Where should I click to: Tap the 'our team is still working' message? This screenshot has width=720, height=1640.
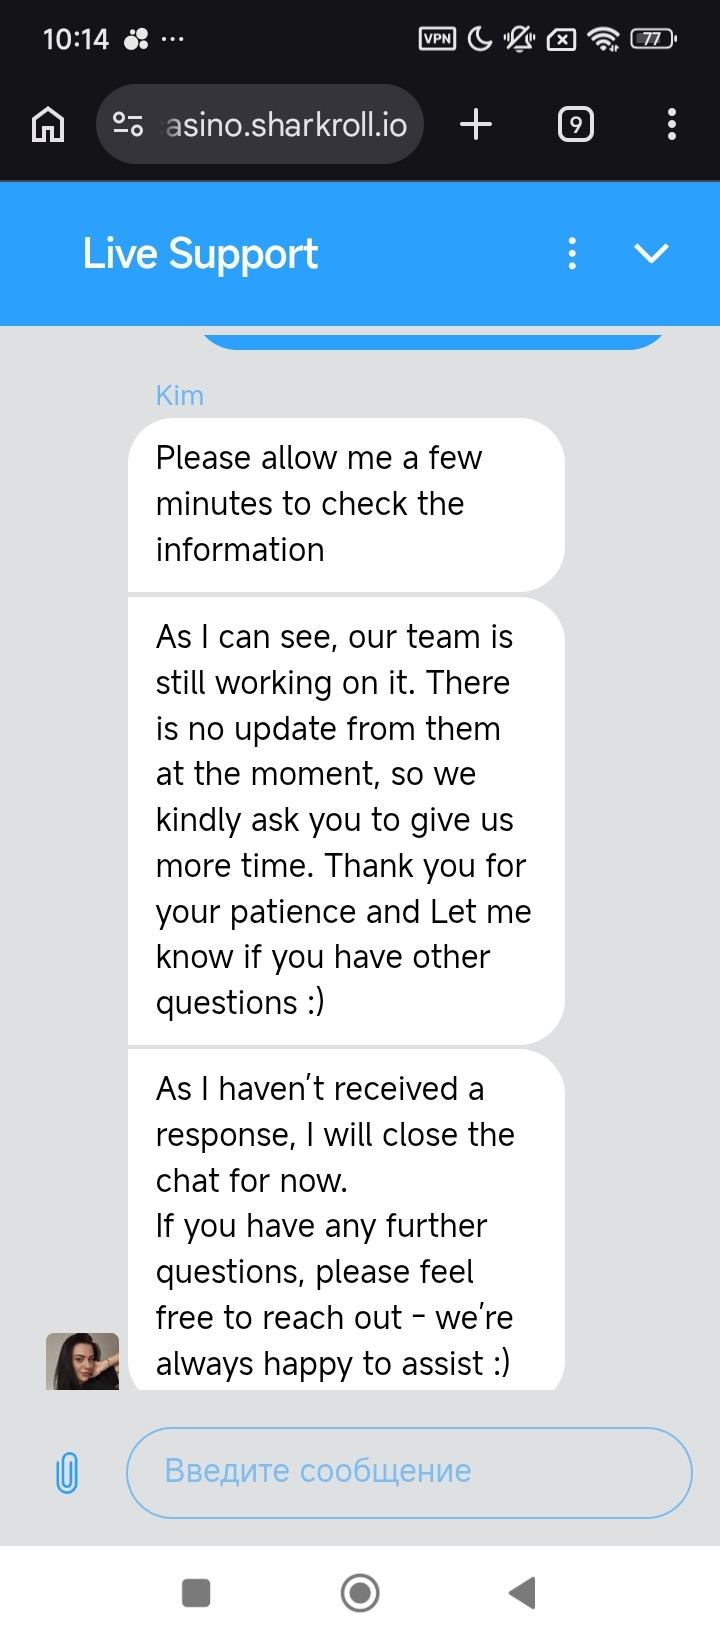coord(346,820)
